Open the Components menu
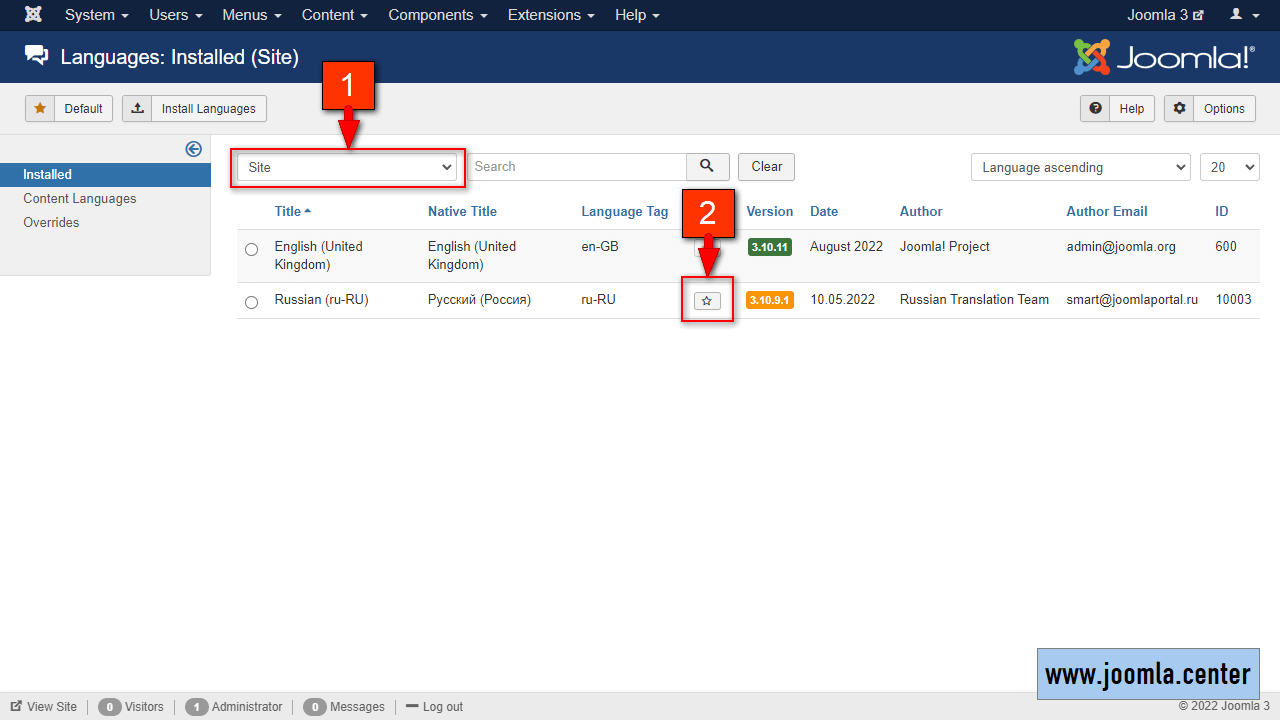 [438, 15]
